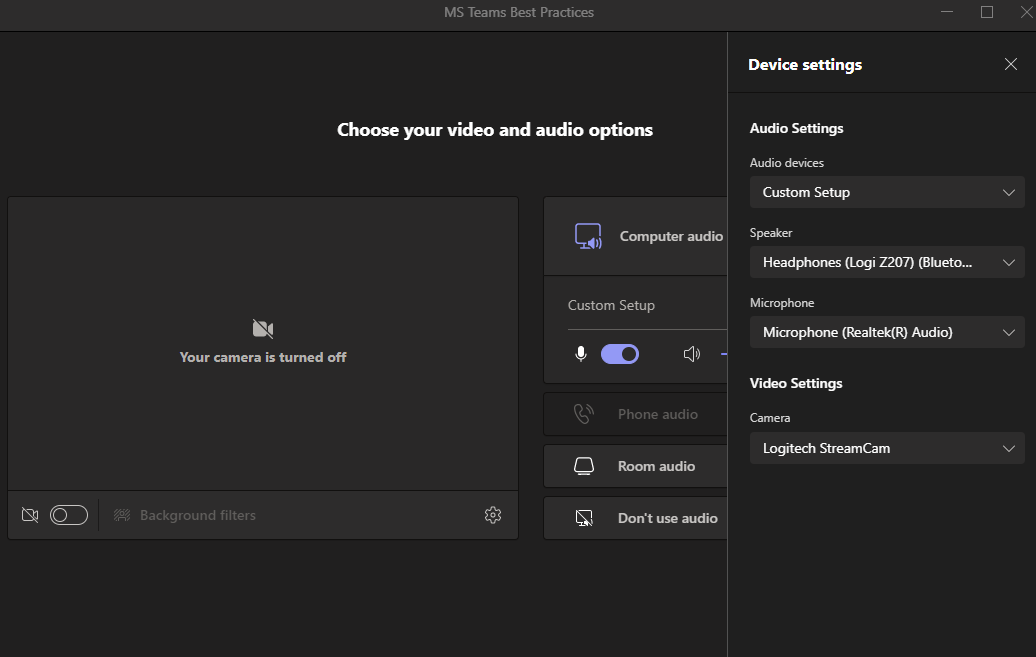Click the crossed camera icon in video preview
Image resolution: width=1036 pixels, height=657 pixels.
click(263, 328)
